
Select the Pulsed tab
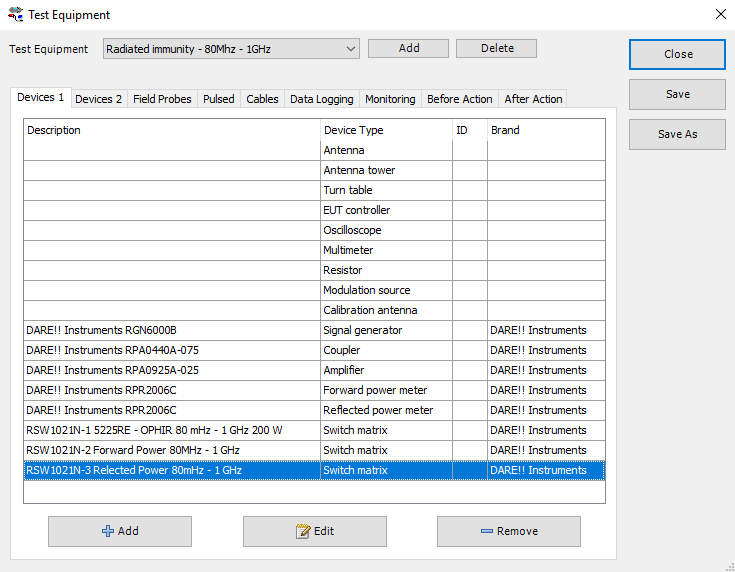coord(218,99)
